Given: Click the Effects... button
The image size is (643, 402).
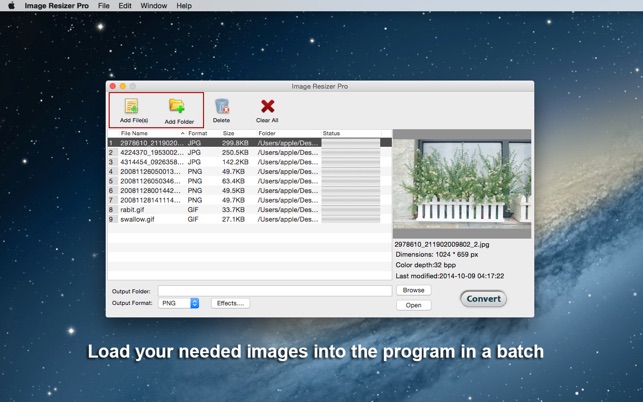Looking at the screenshot, I should (230, 303).
